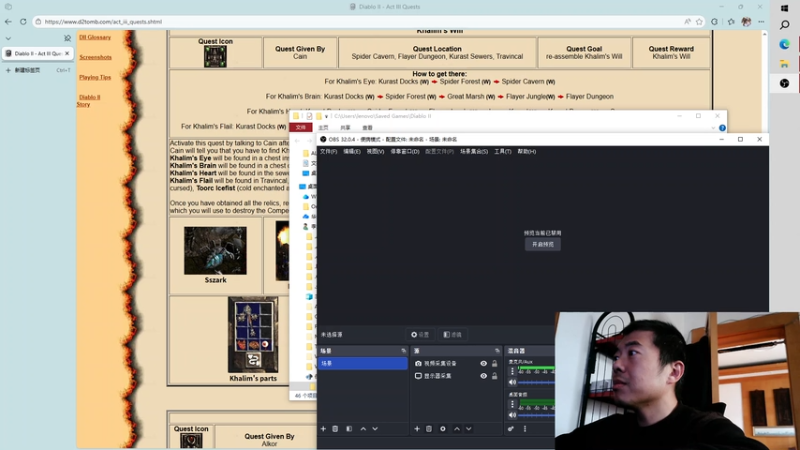Open desktop audio channel options dots

pyautogui.click(x=512, y=404)
